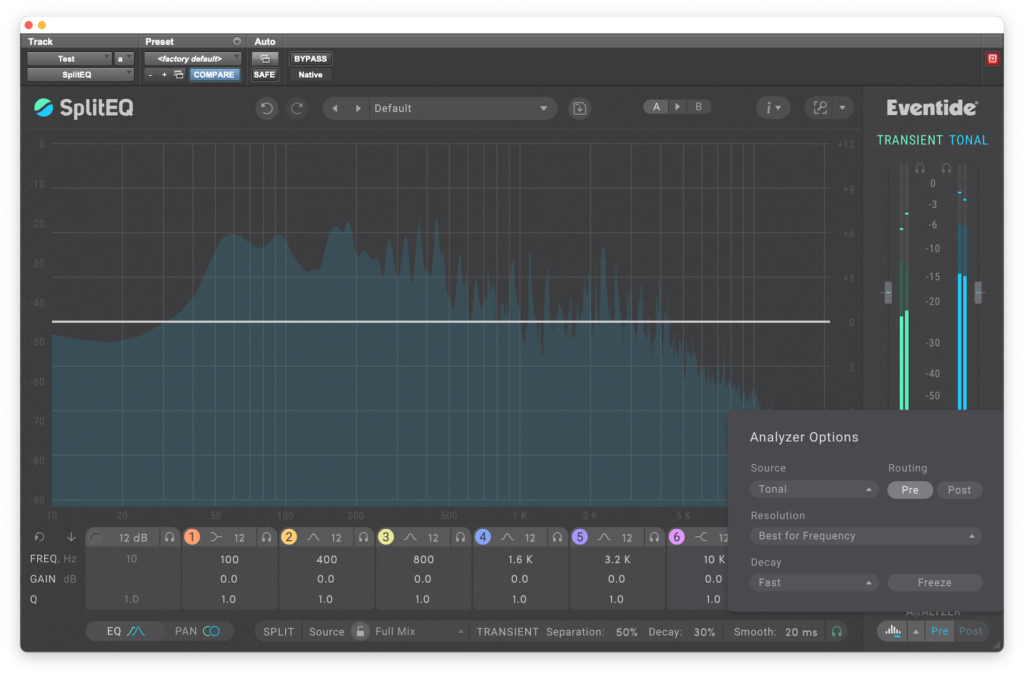Select Post routing in Analyzer Options
This screenshot has width=1024, height=676.
point(959,490)
